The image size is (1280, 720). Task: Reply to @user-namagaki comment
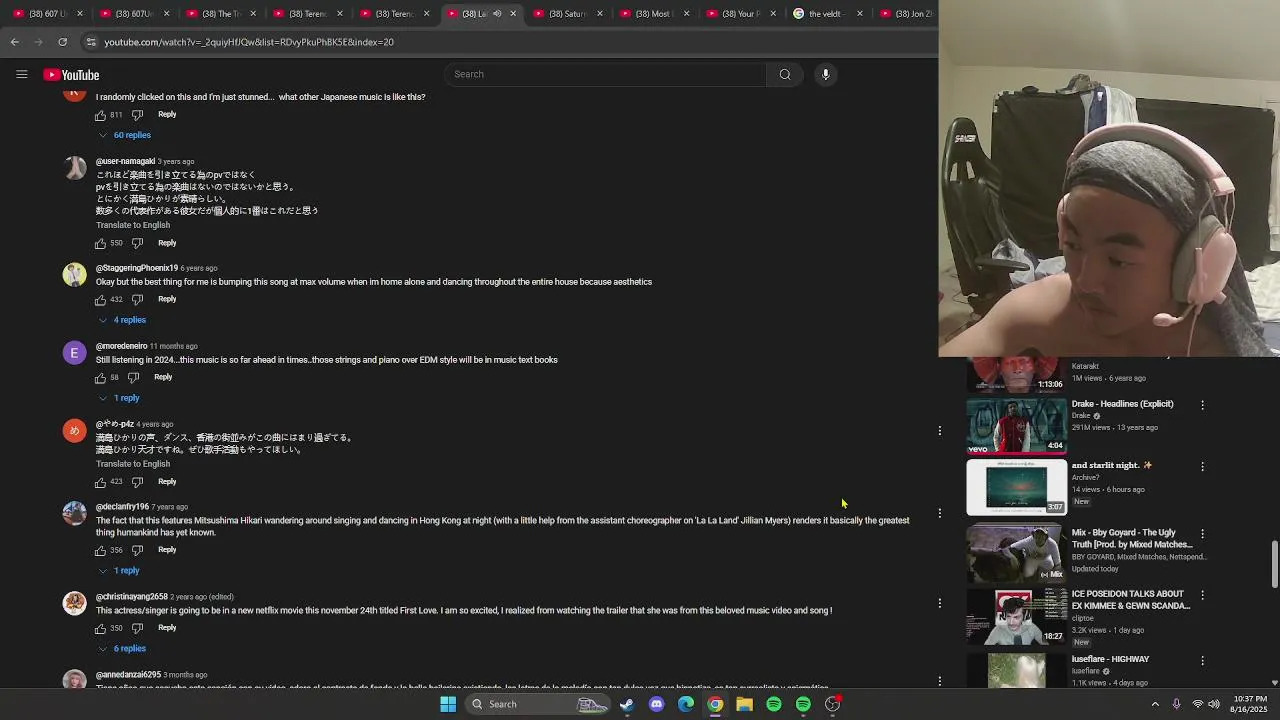[x=167, y=243]
